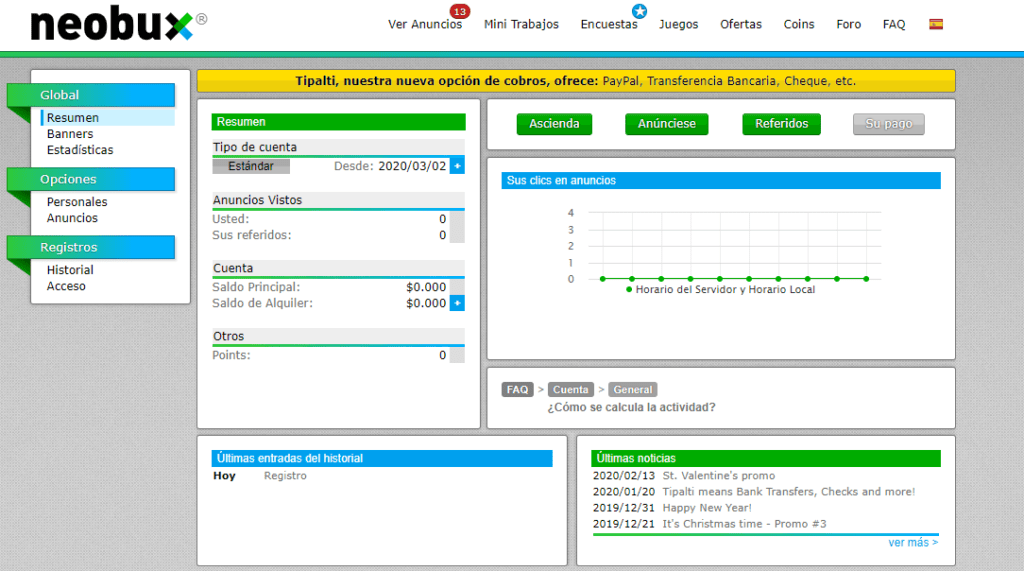Click the Points value 0

click(443, 355)
